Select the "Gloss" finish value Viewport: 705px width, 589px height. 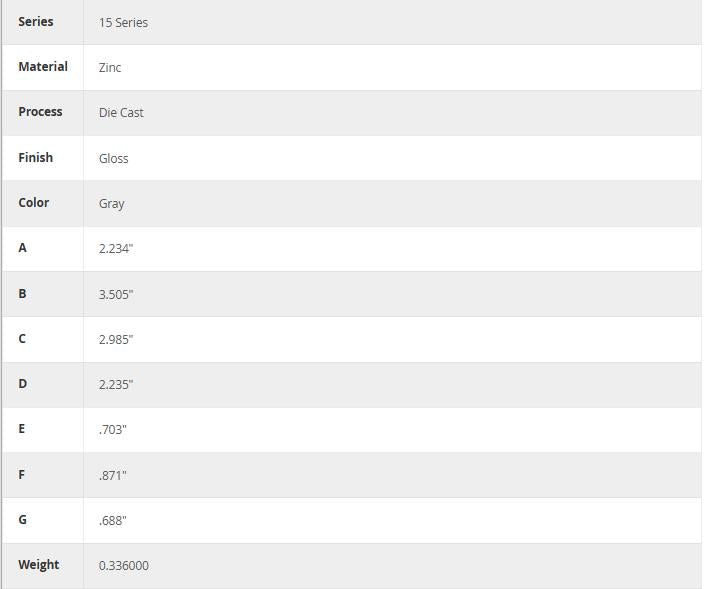coord(113,158)
